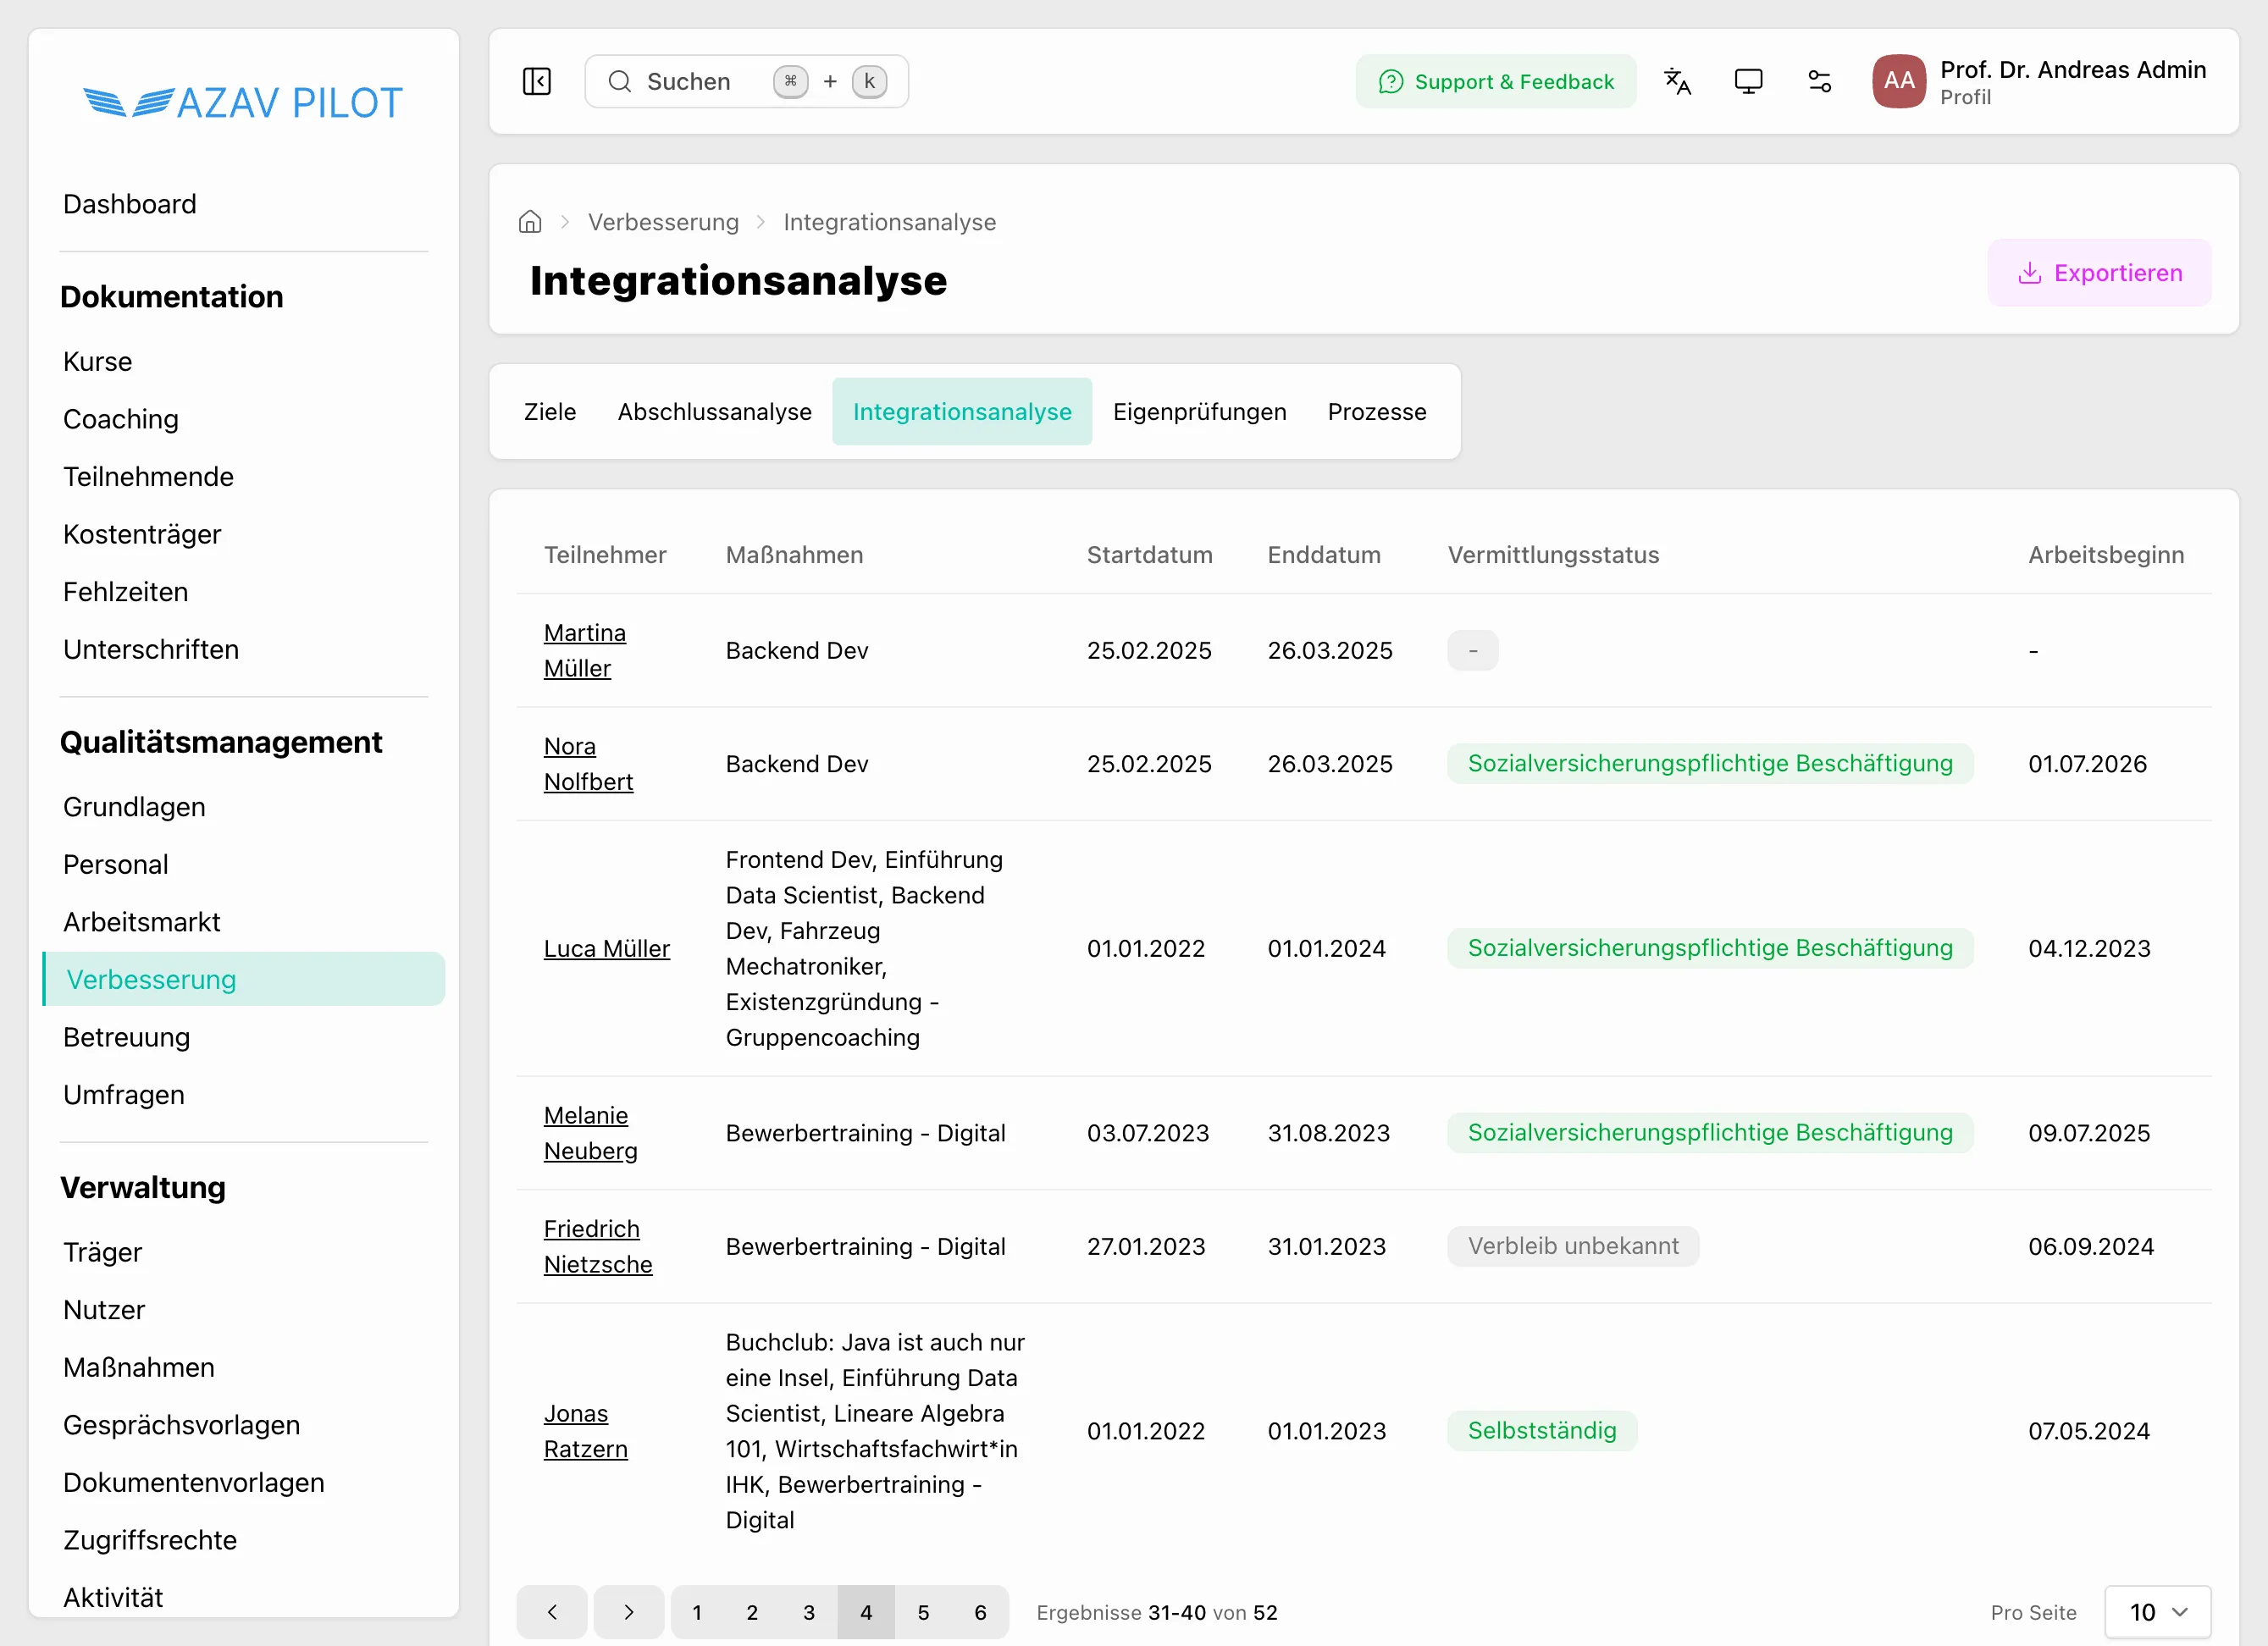Switch to the Ziele tab

(550, 412)
